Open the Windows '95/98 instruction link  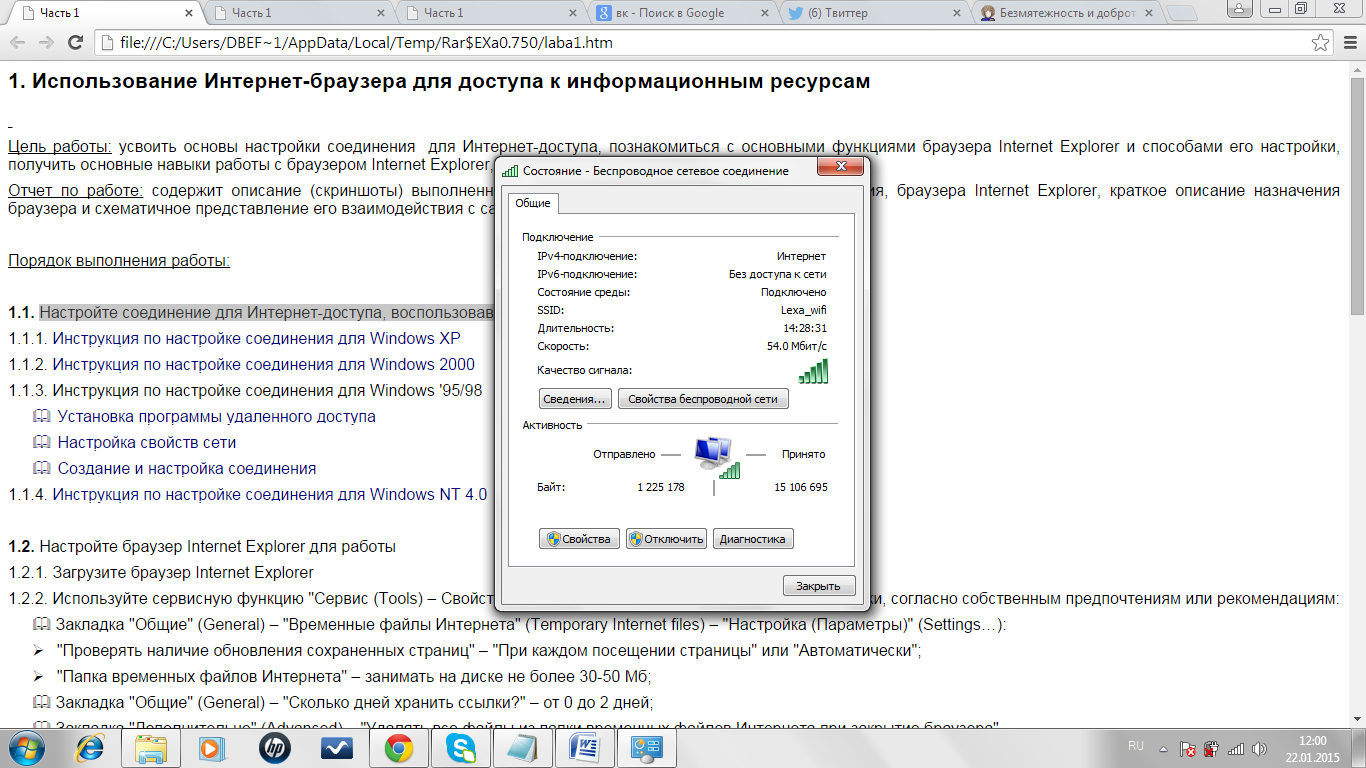267,390
